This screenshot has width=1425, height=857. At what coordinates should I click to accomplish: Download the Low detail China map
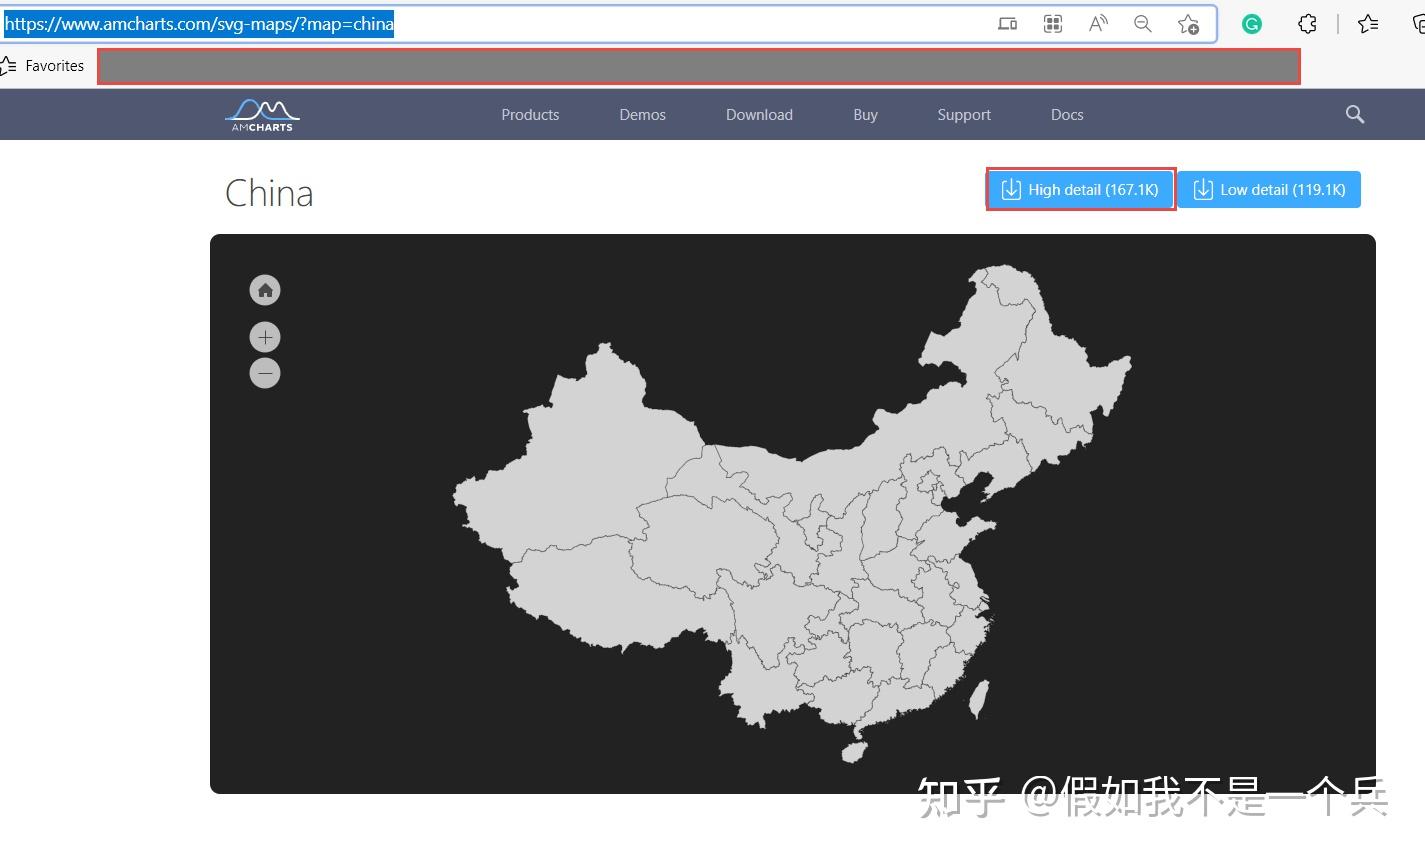click(x=1269, y=189)
